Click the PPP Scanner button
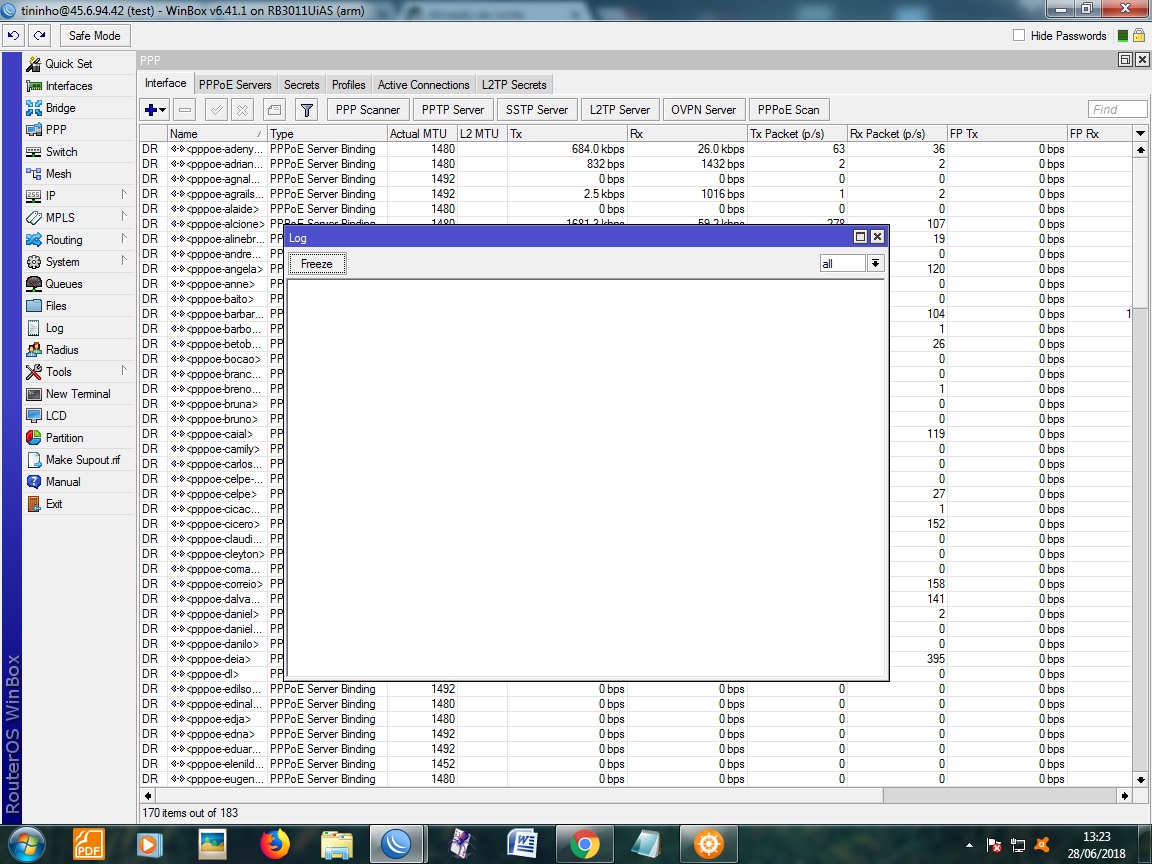Screen dimensions: 1152x864 [x=367, y=110]
